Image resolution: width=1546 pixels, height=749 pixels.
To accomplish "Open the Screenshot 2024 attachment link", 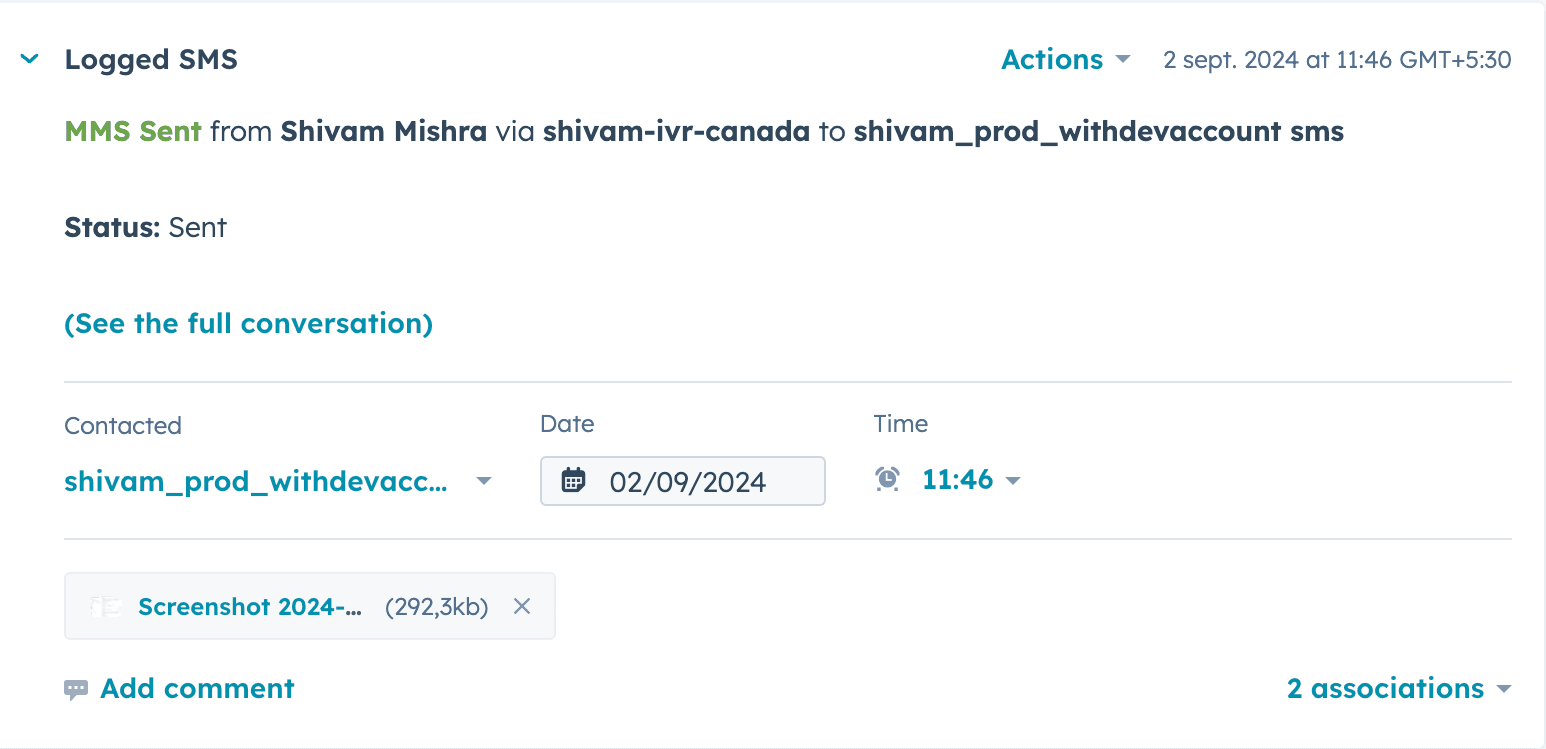I will 250,607.
